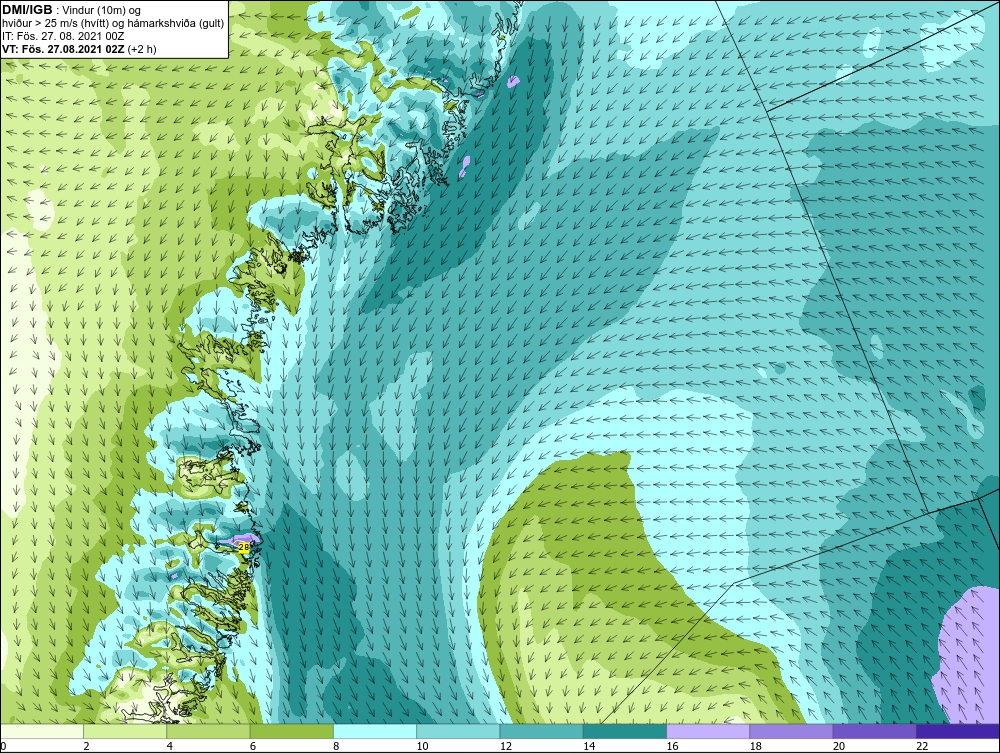
Task: Select the 12–14 m/s teal legend swatch
Action: point(541,731)
